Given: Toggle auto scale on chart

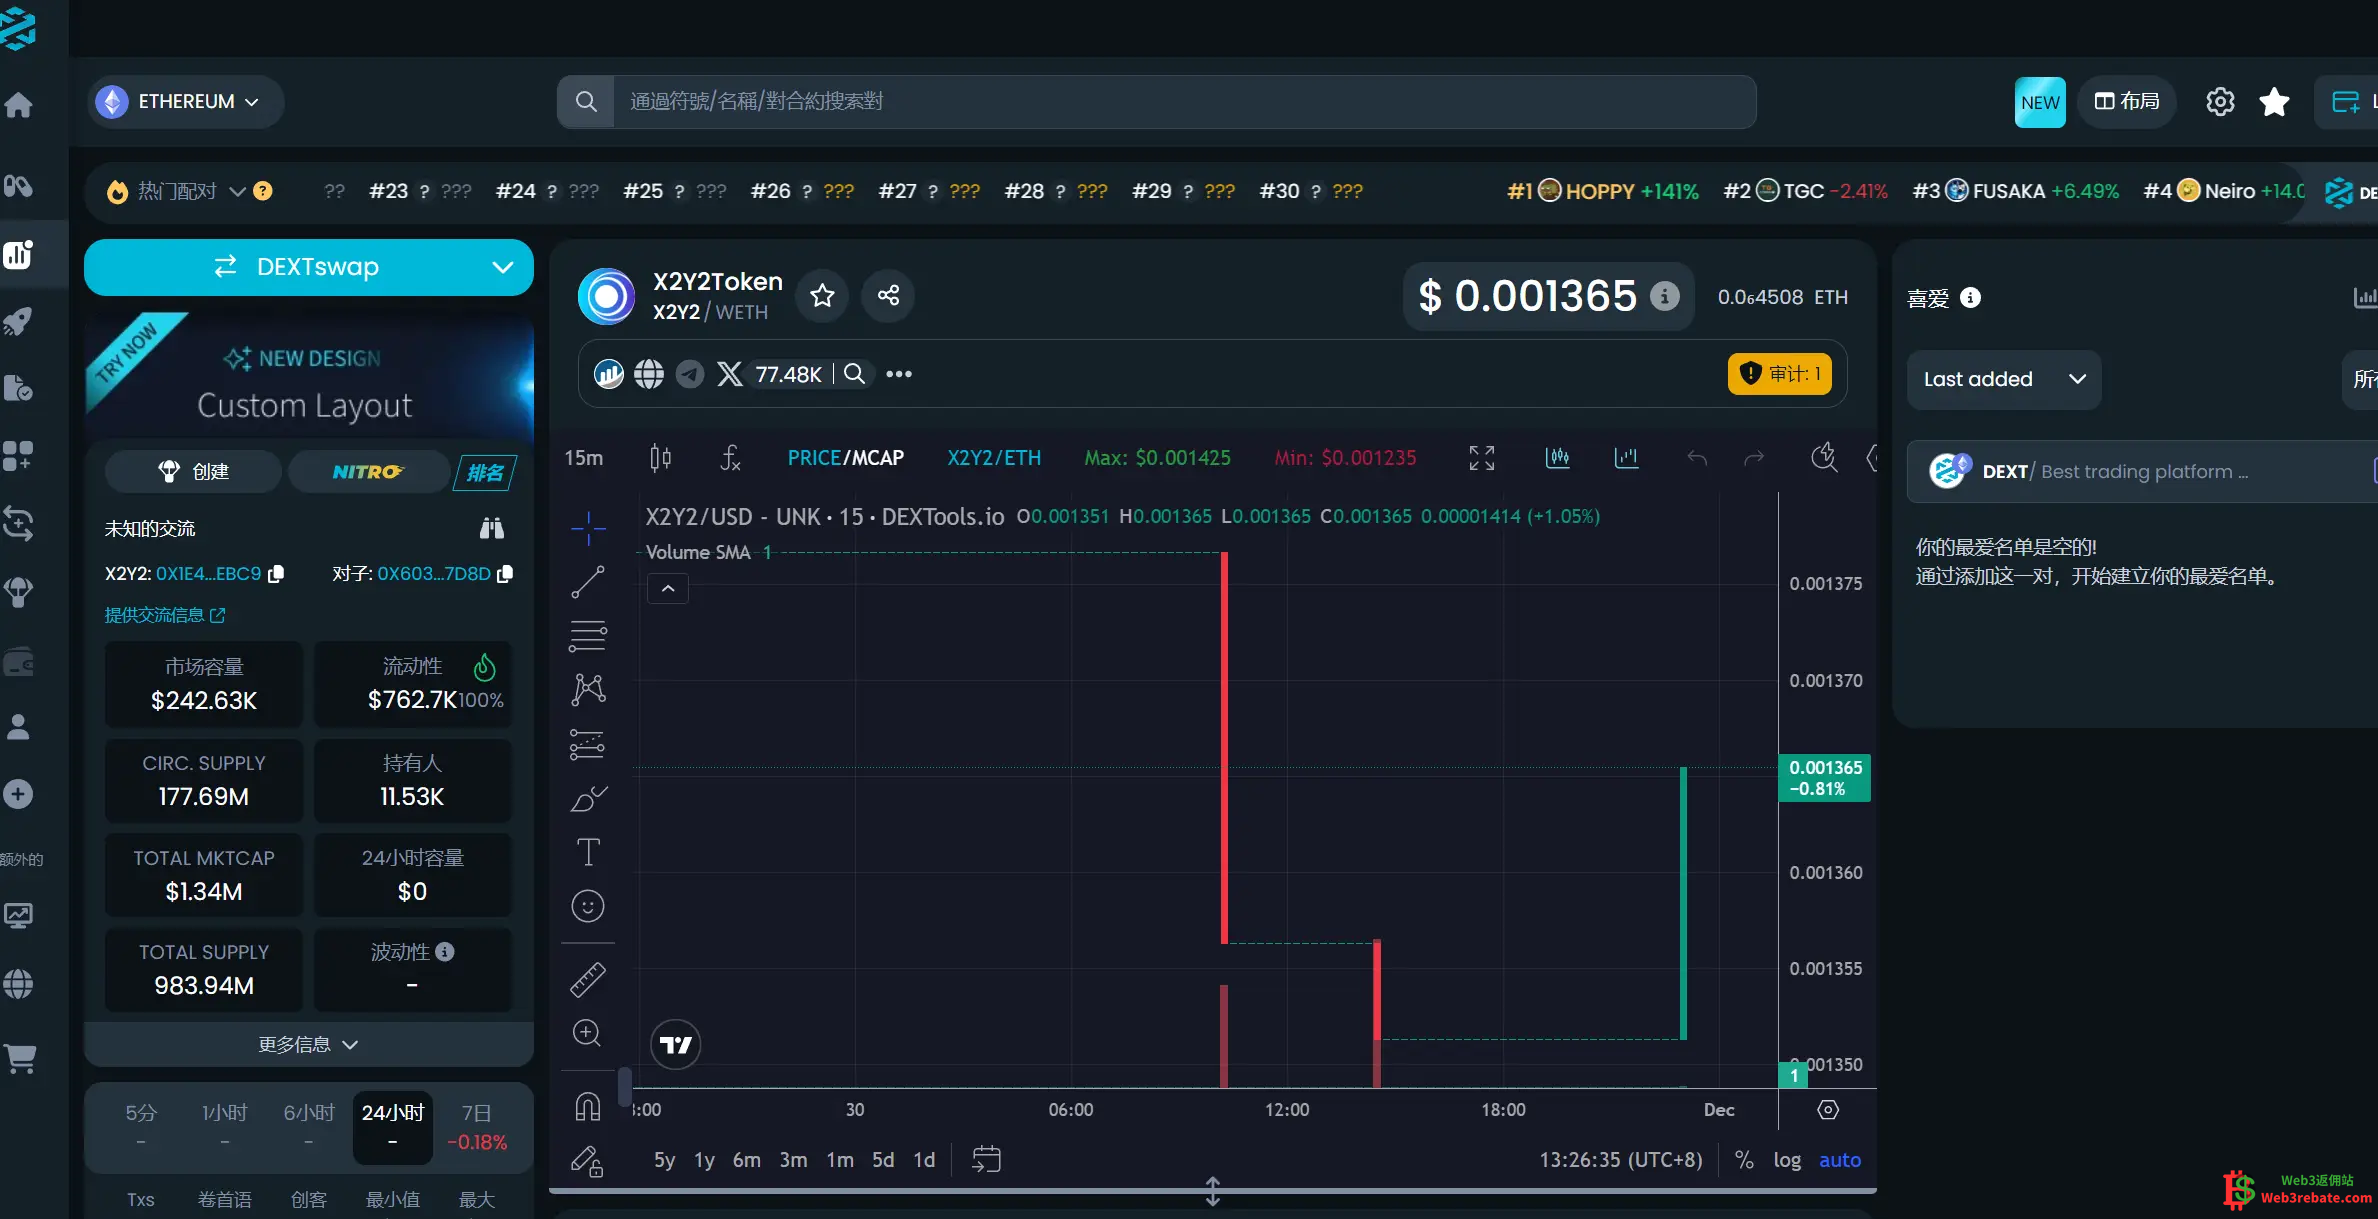Looking at the screenshot, I should click(x=1839, y=1160).
